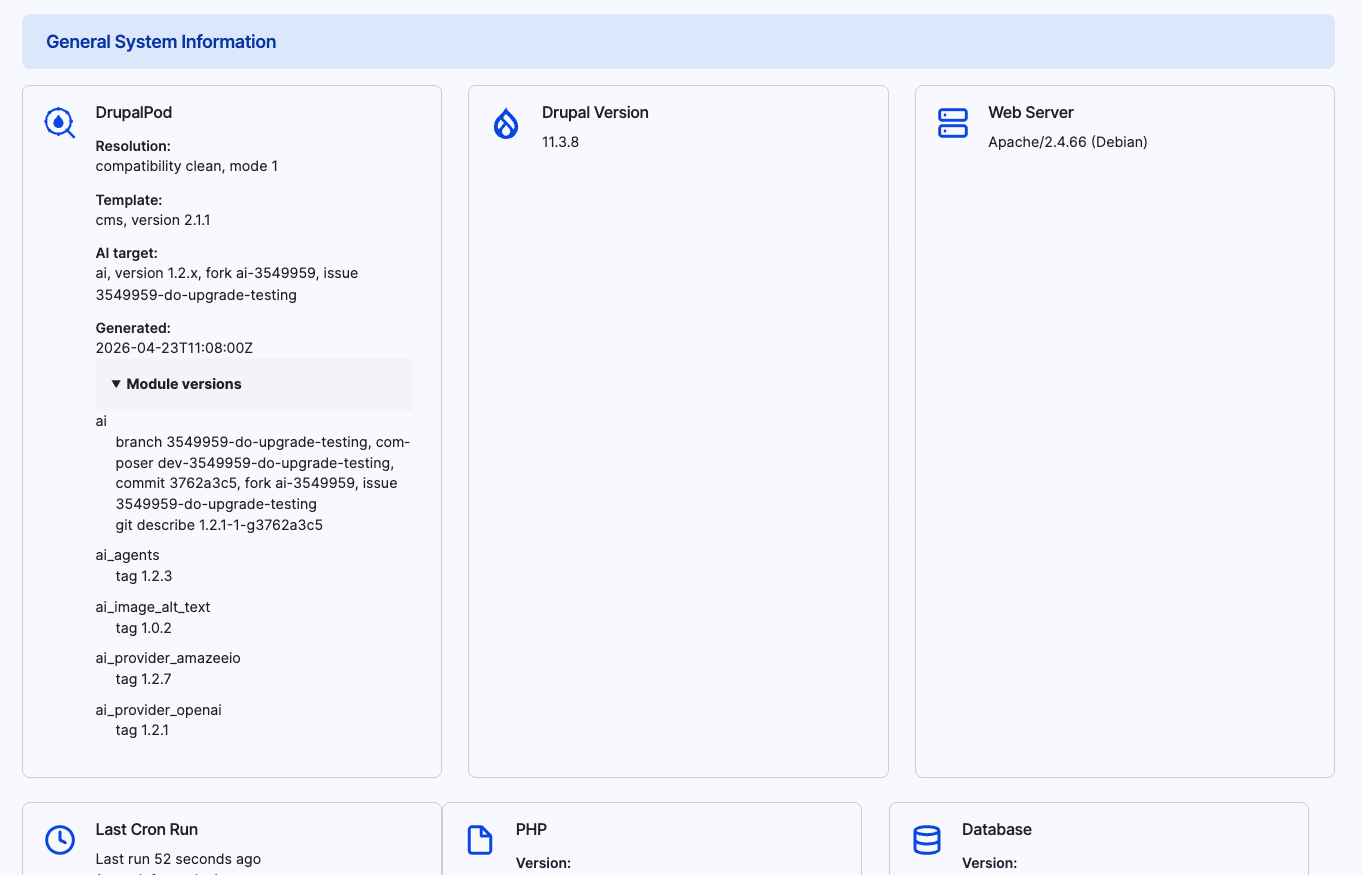The height and width of the screenshot is (875, 1363).
Task: Click the ai_provider_amazeeio module name
Action: click(x=168, y=658)
